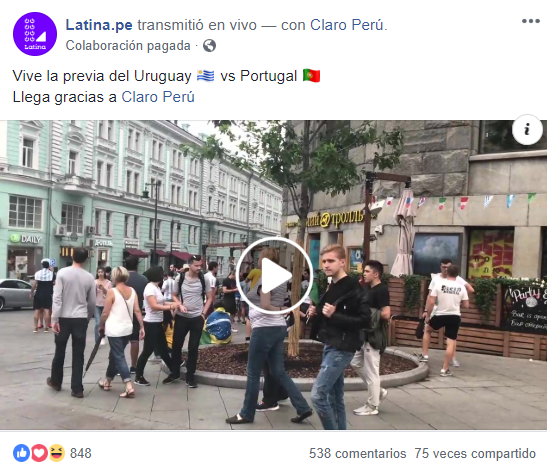The height and width of the screenshot is (466, 547).
Task: Click the laughing Haha reaction icon
Action: (57, 453)
